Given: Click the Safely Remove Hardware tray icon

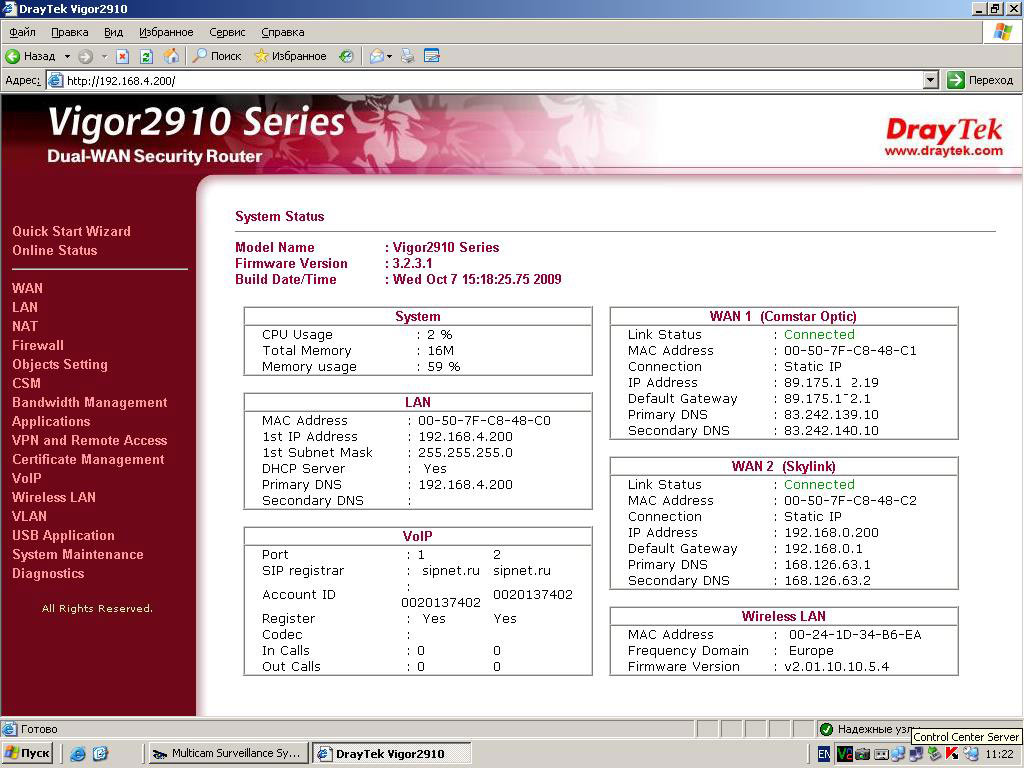Looking at the screenshot, I should click(935, 754).
